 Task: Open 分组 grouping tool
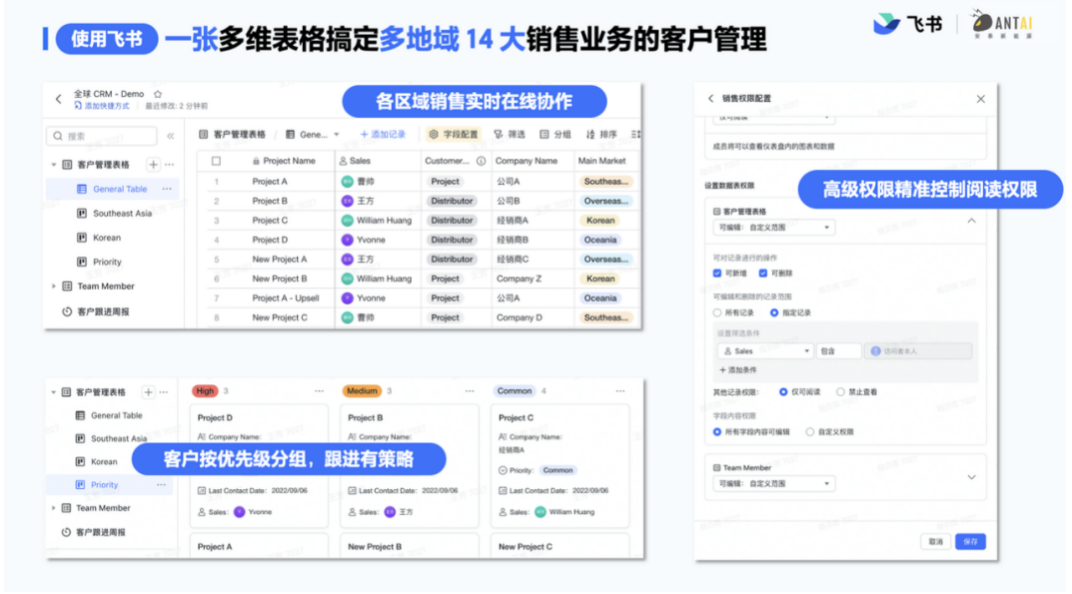pos(556,135)
